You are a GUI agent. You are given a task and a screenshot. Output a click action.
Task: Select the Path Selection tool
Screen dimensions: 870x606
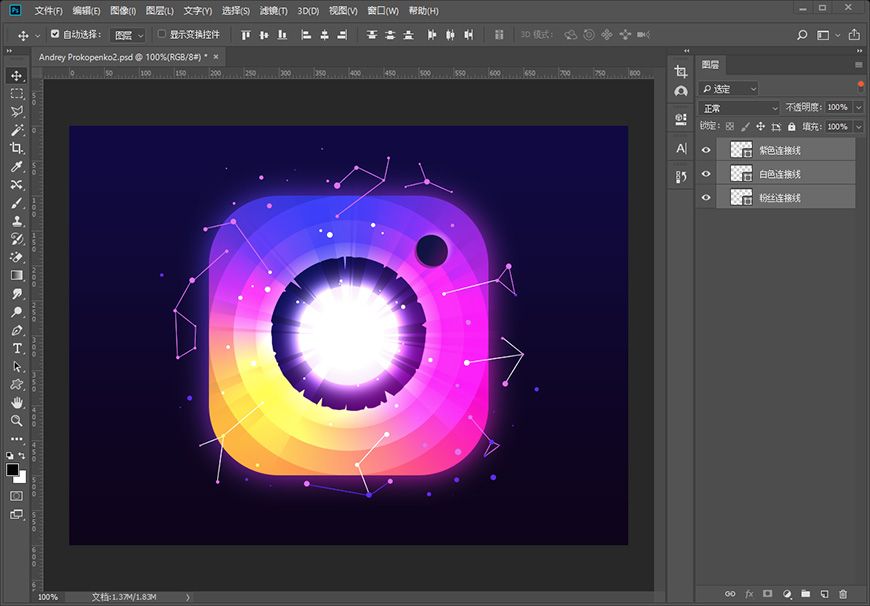(x=17, y=366)
